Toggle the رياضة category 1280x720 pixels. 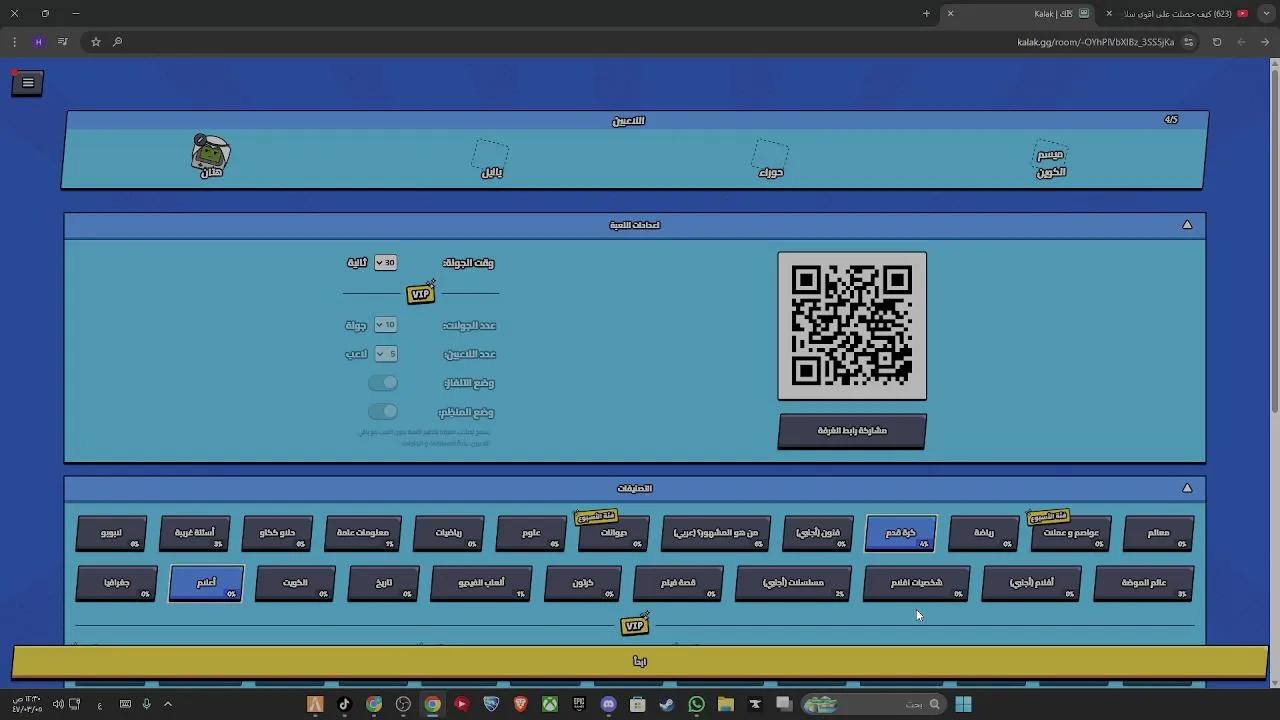(984, 533)
